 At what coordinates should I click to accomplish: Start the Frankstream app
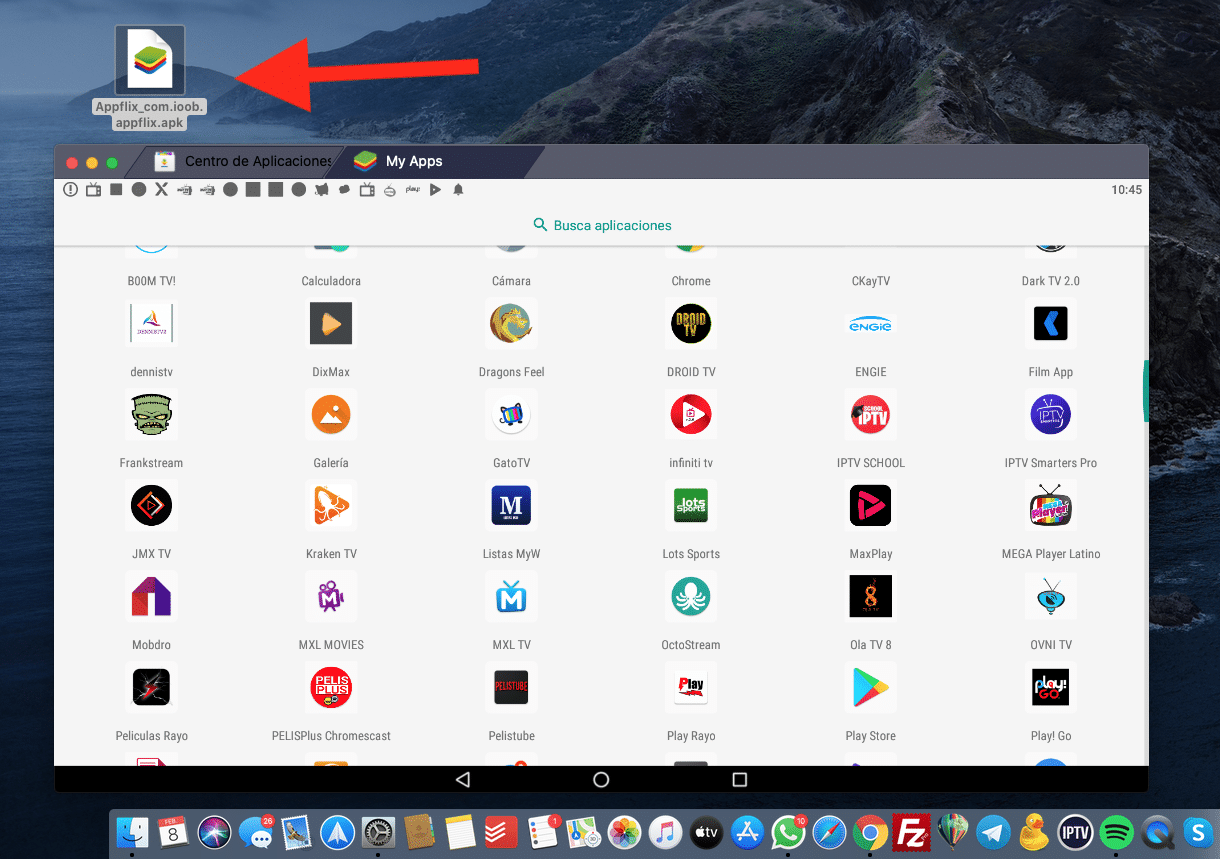pos(151,414)
